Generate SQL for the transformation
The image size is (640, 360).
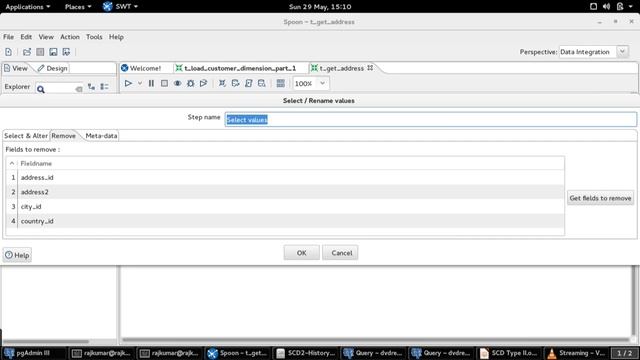[x=249, y=83]
